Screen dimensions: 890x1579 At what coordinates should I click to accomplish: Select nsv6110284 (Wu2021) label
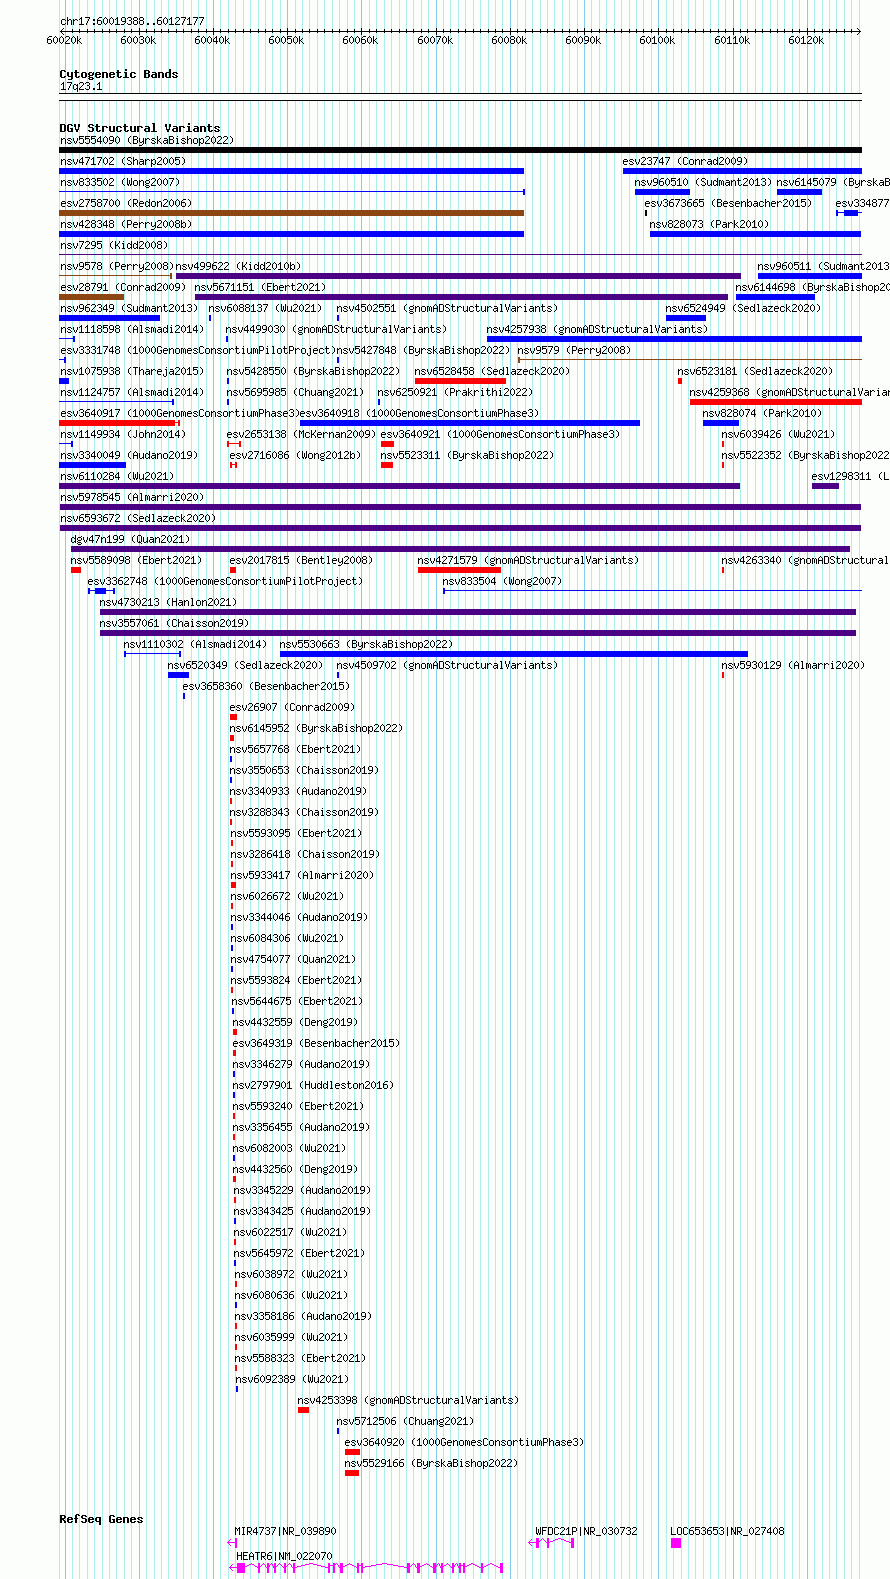pos(116,476)
